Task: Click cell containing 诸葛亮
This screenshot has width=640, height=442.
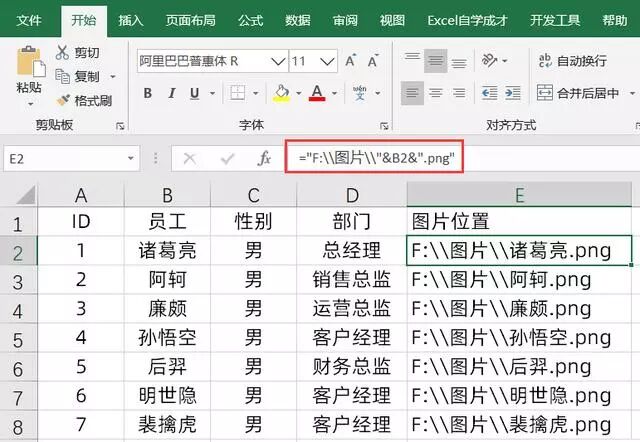Action: [167, 250]
